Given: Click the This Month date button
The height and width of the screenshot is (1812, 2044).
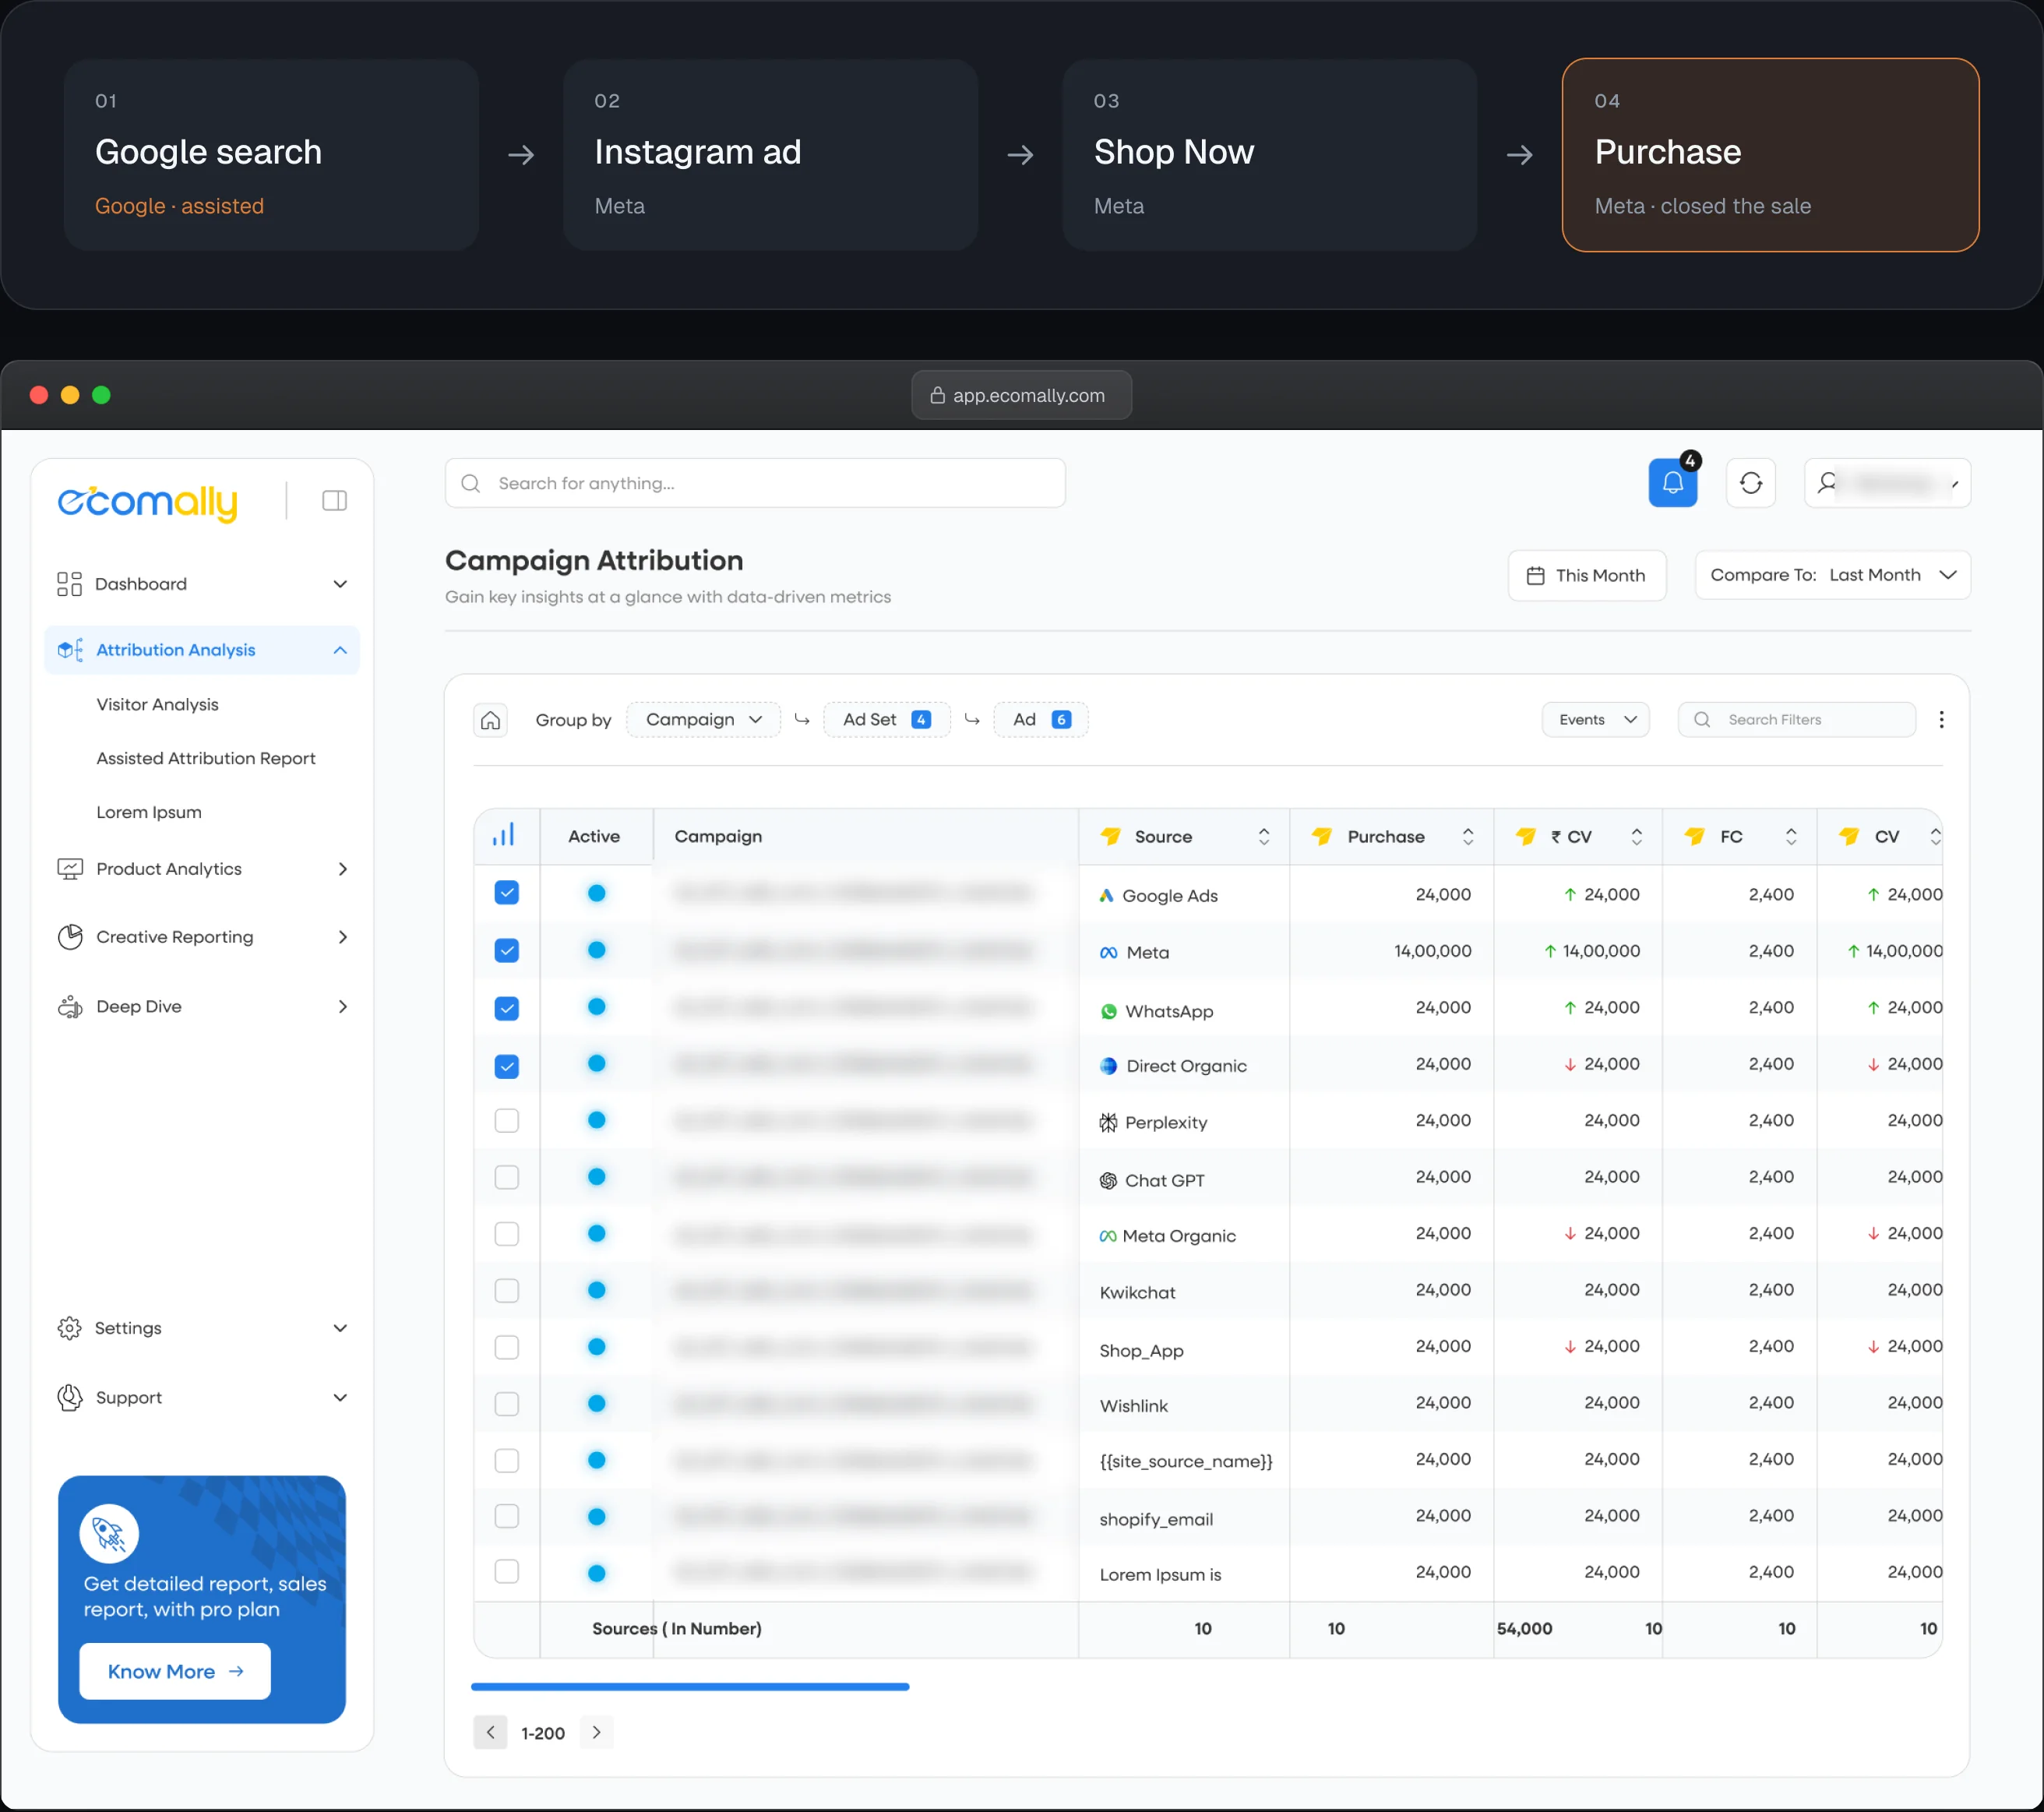Looking at the screenshot, I should tap(1586, 575).
